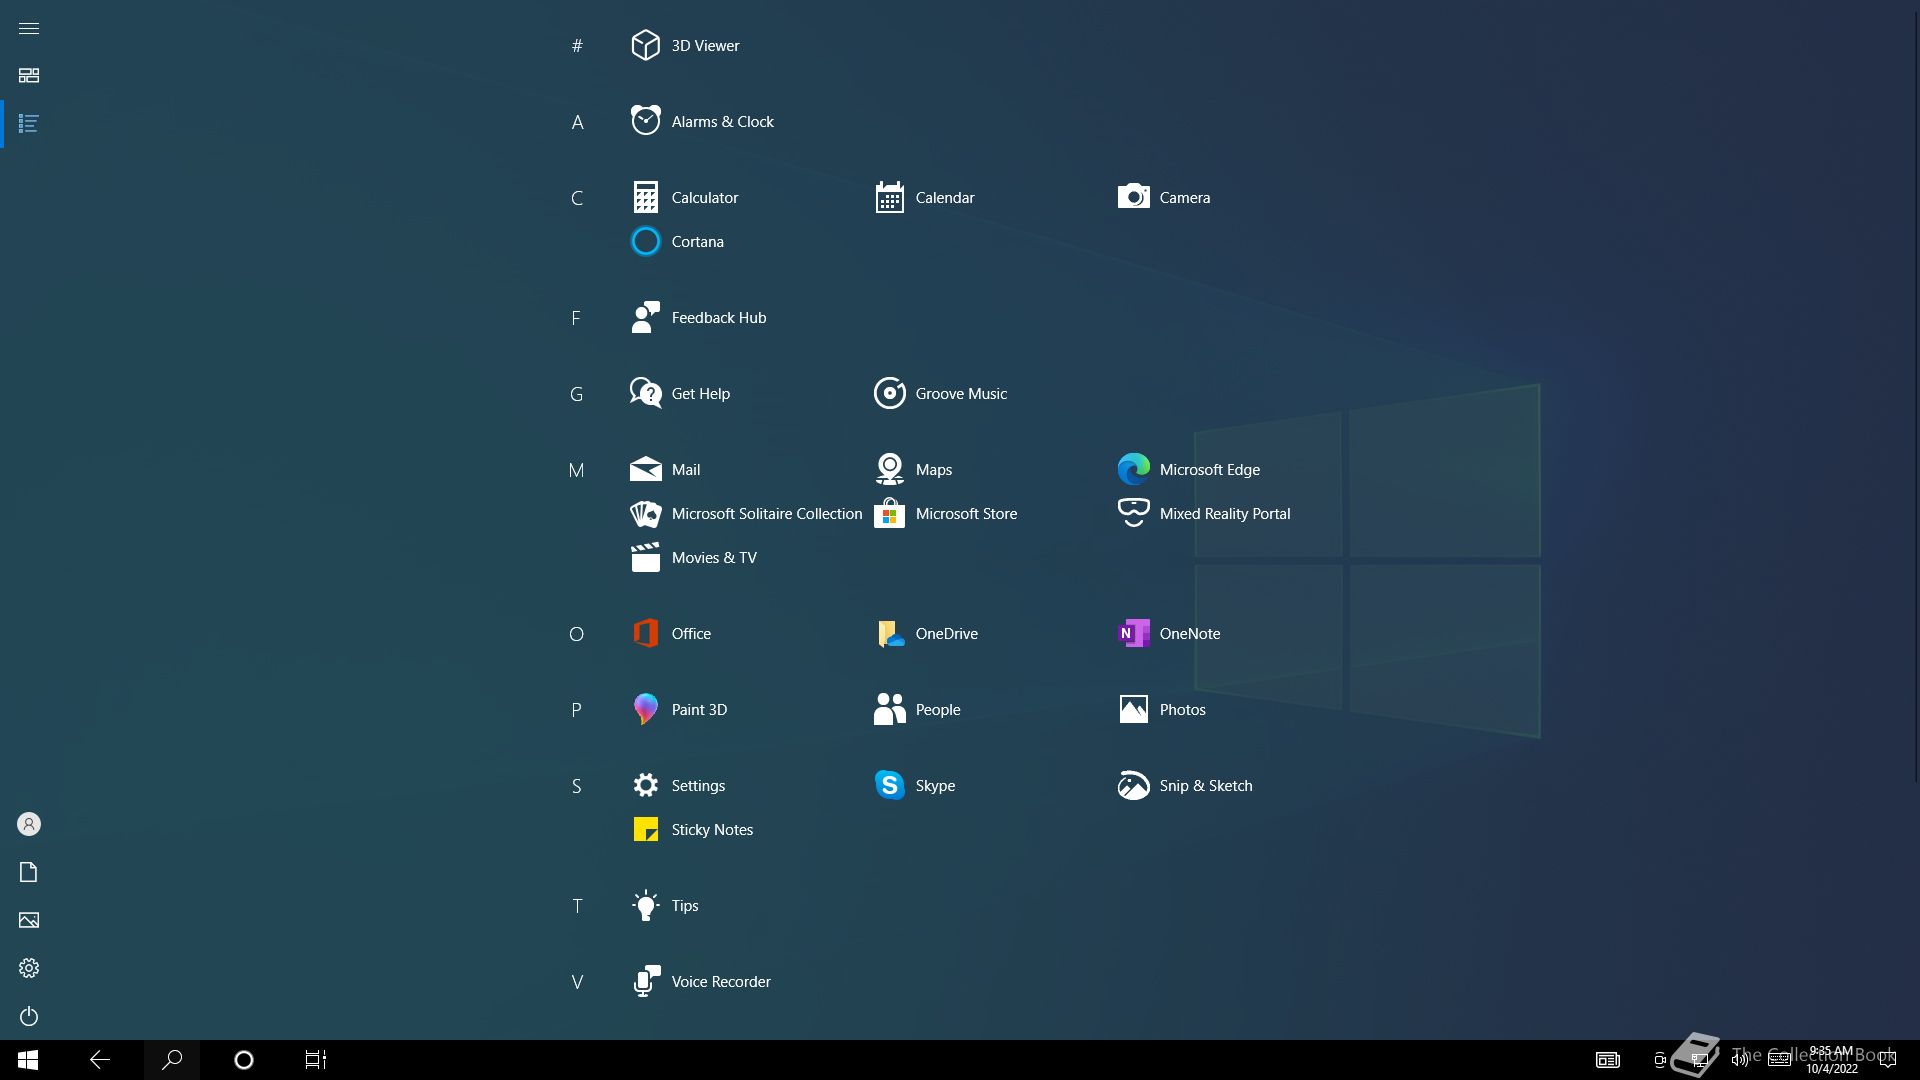This screenshot has height=1080, width=1920.
Task: Expand the Start hamburger menu
Action: [x=29, y=28]
